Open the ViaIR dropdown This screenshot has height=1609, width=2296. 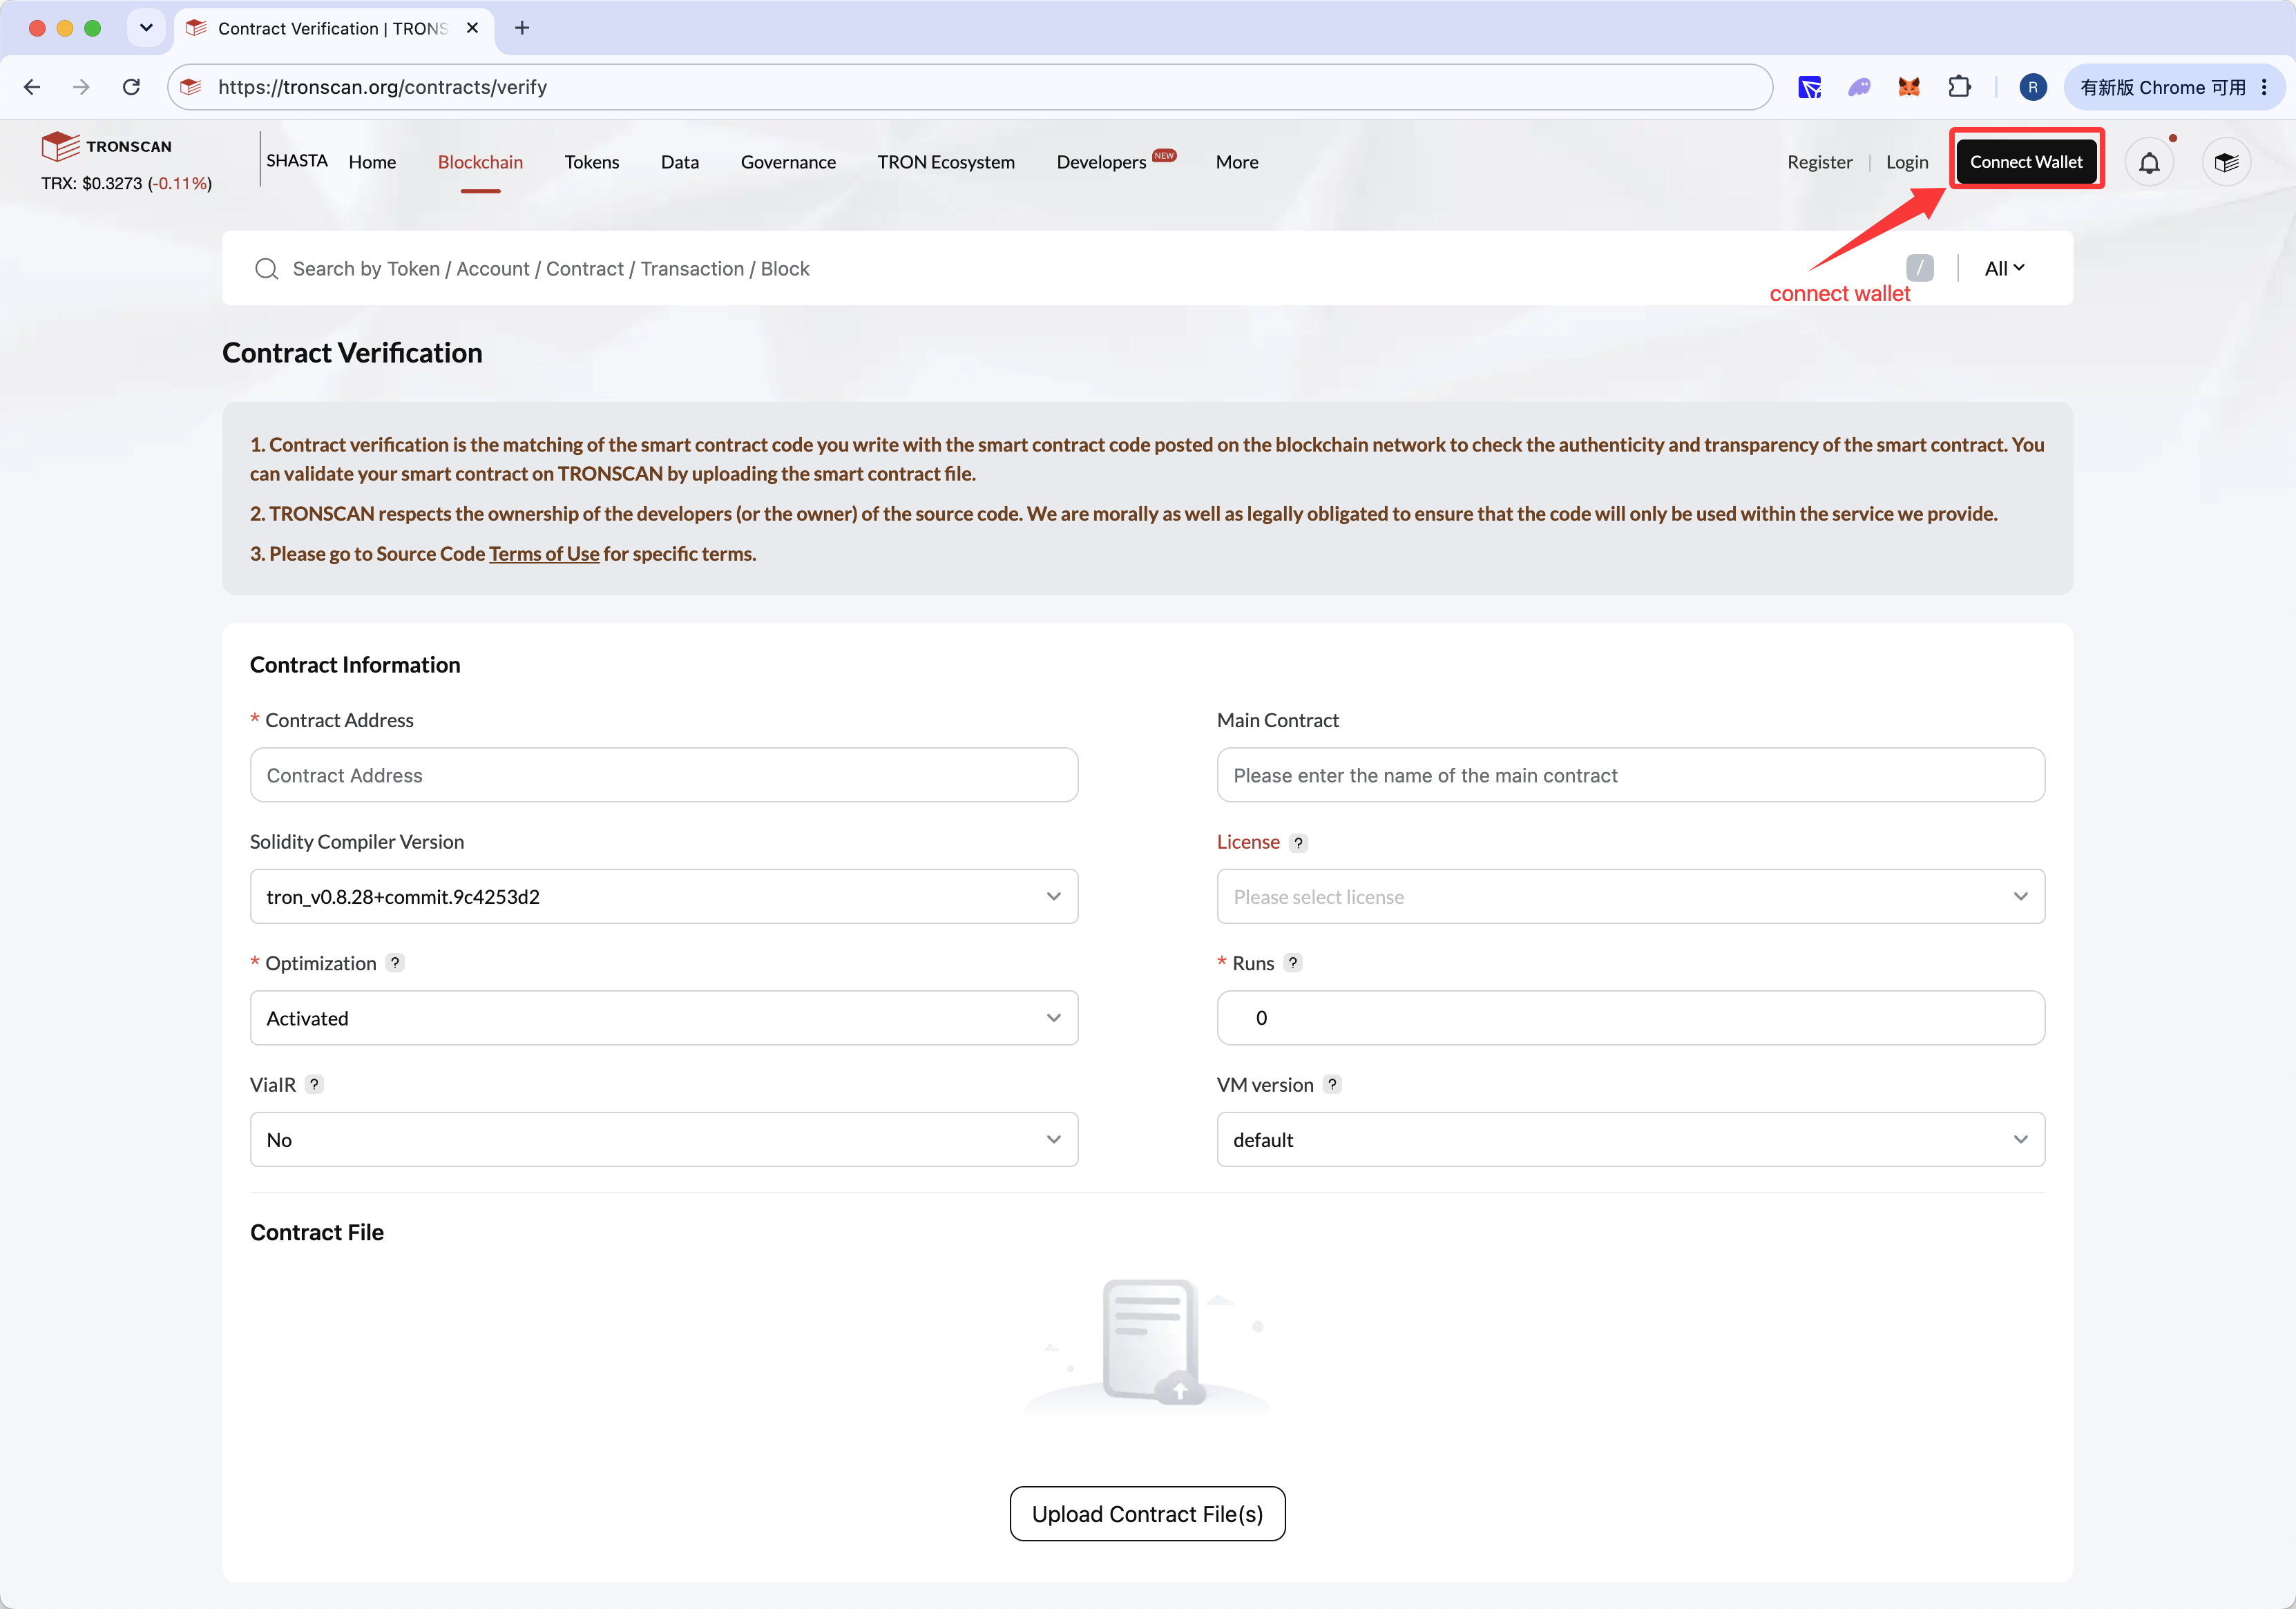pyautogui.click(x=664, y=1140)
